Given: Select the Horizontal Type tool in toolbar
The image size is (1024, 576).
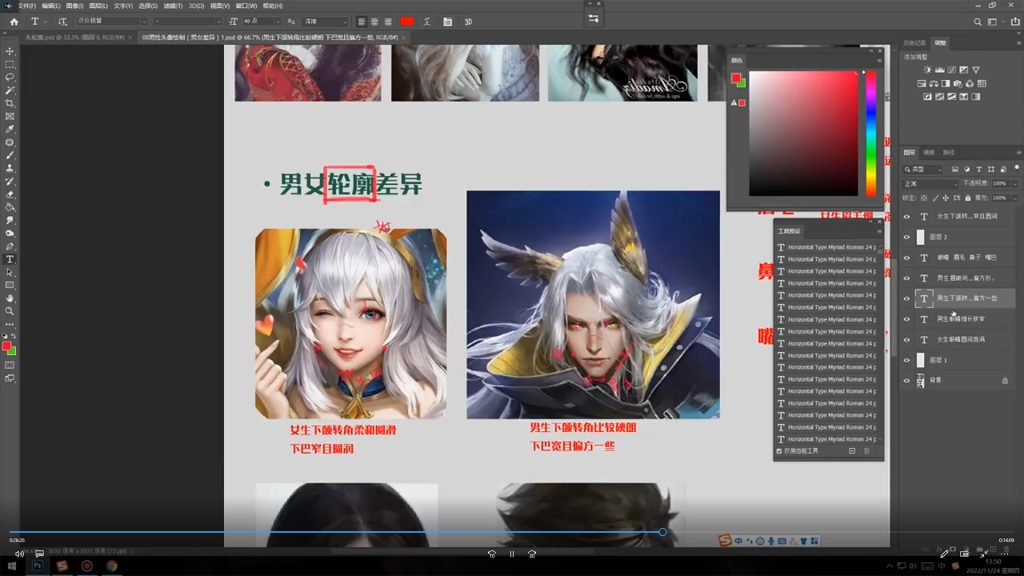Looking at the screenshot, I should pyautogui.click(x=10, y=259).
